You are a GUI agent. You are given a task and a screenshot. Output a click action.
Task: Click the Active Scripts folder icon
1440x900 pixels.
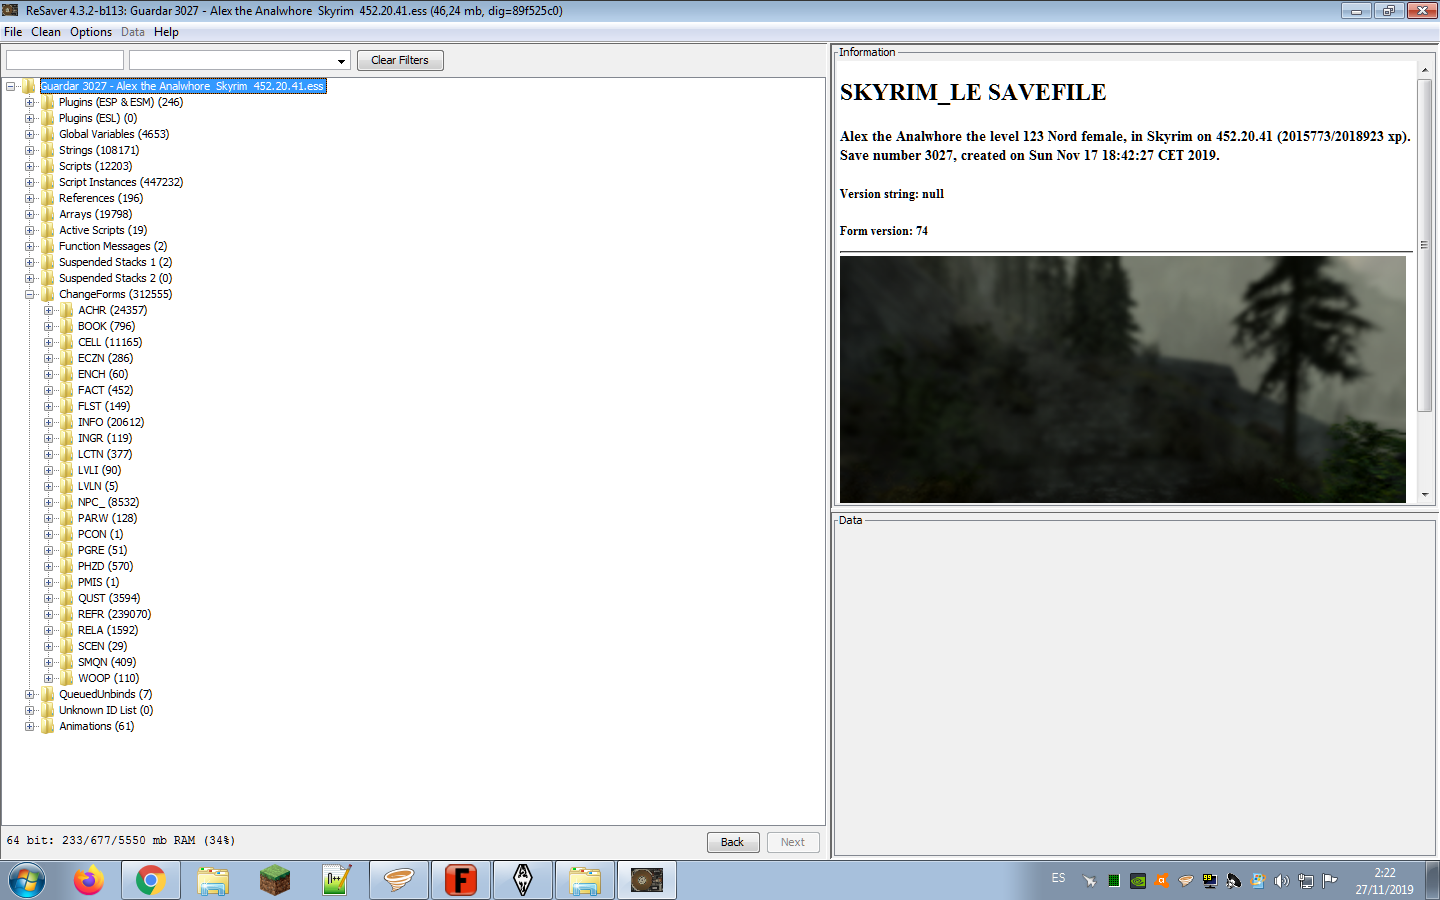point(47,230)
